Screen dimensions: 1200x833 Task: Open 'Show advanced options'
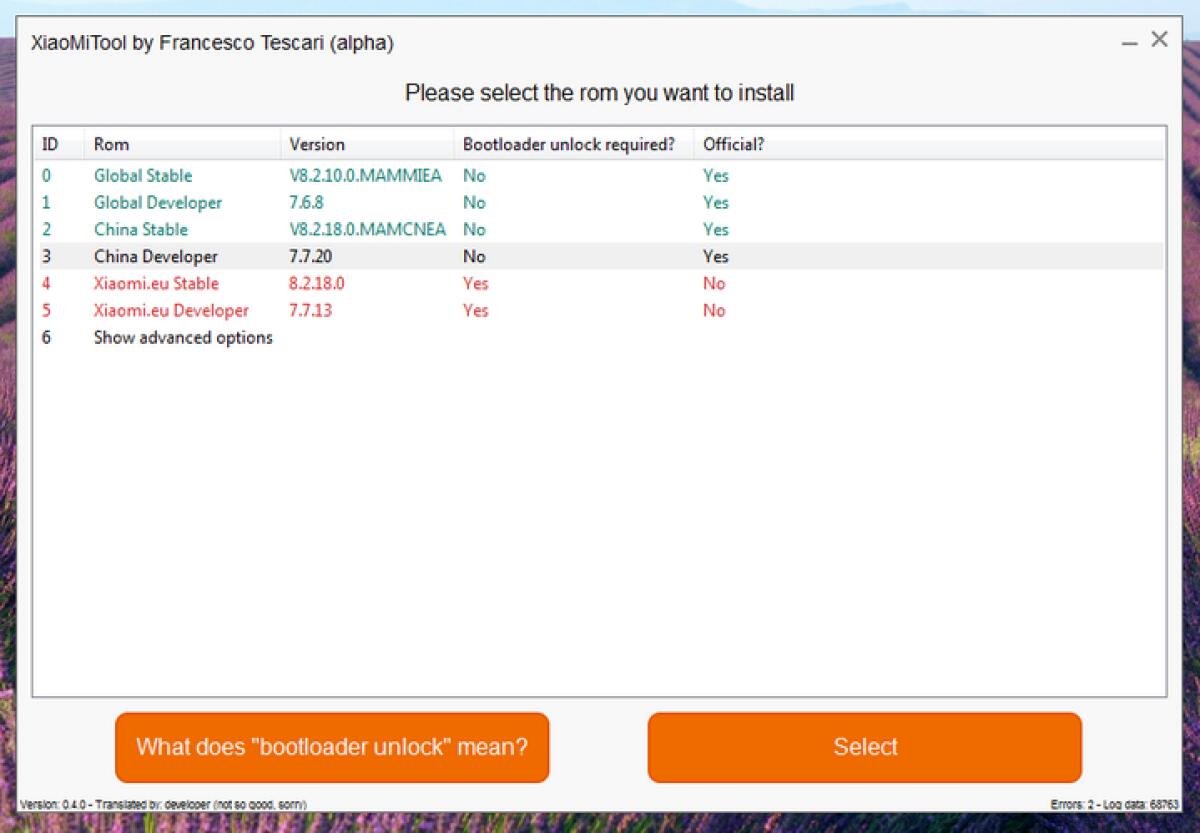tap(182, 337)
